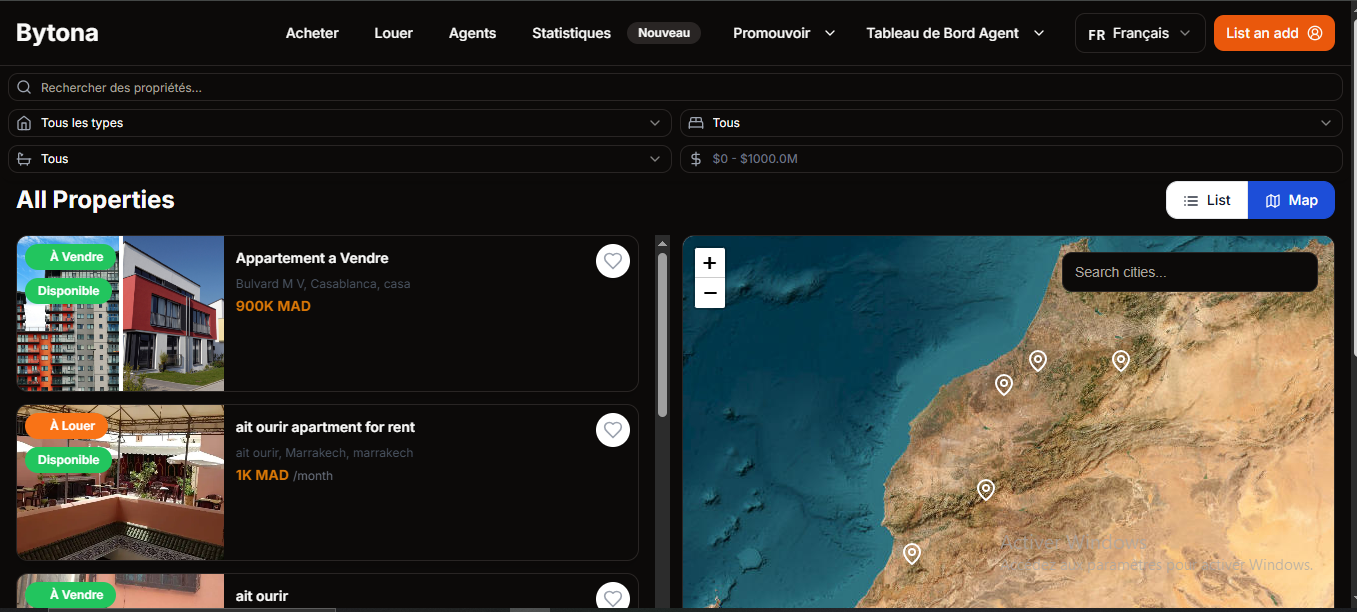Click the northeastern-most map location pin

click(1120, 361)
